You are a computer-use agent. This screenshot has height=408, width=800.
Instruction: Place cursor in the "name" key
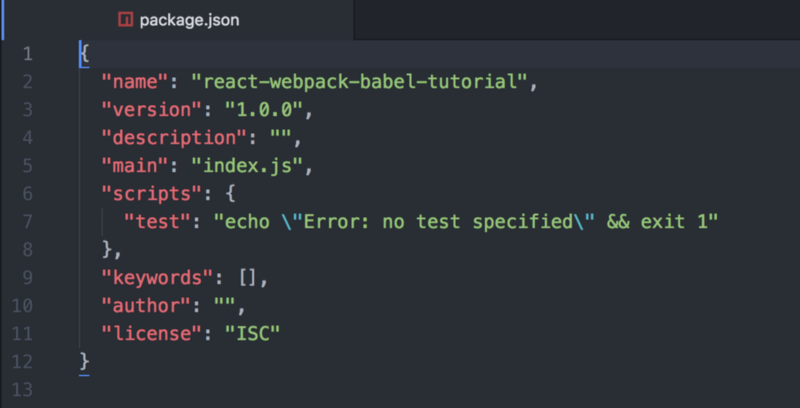click(135, 82)
